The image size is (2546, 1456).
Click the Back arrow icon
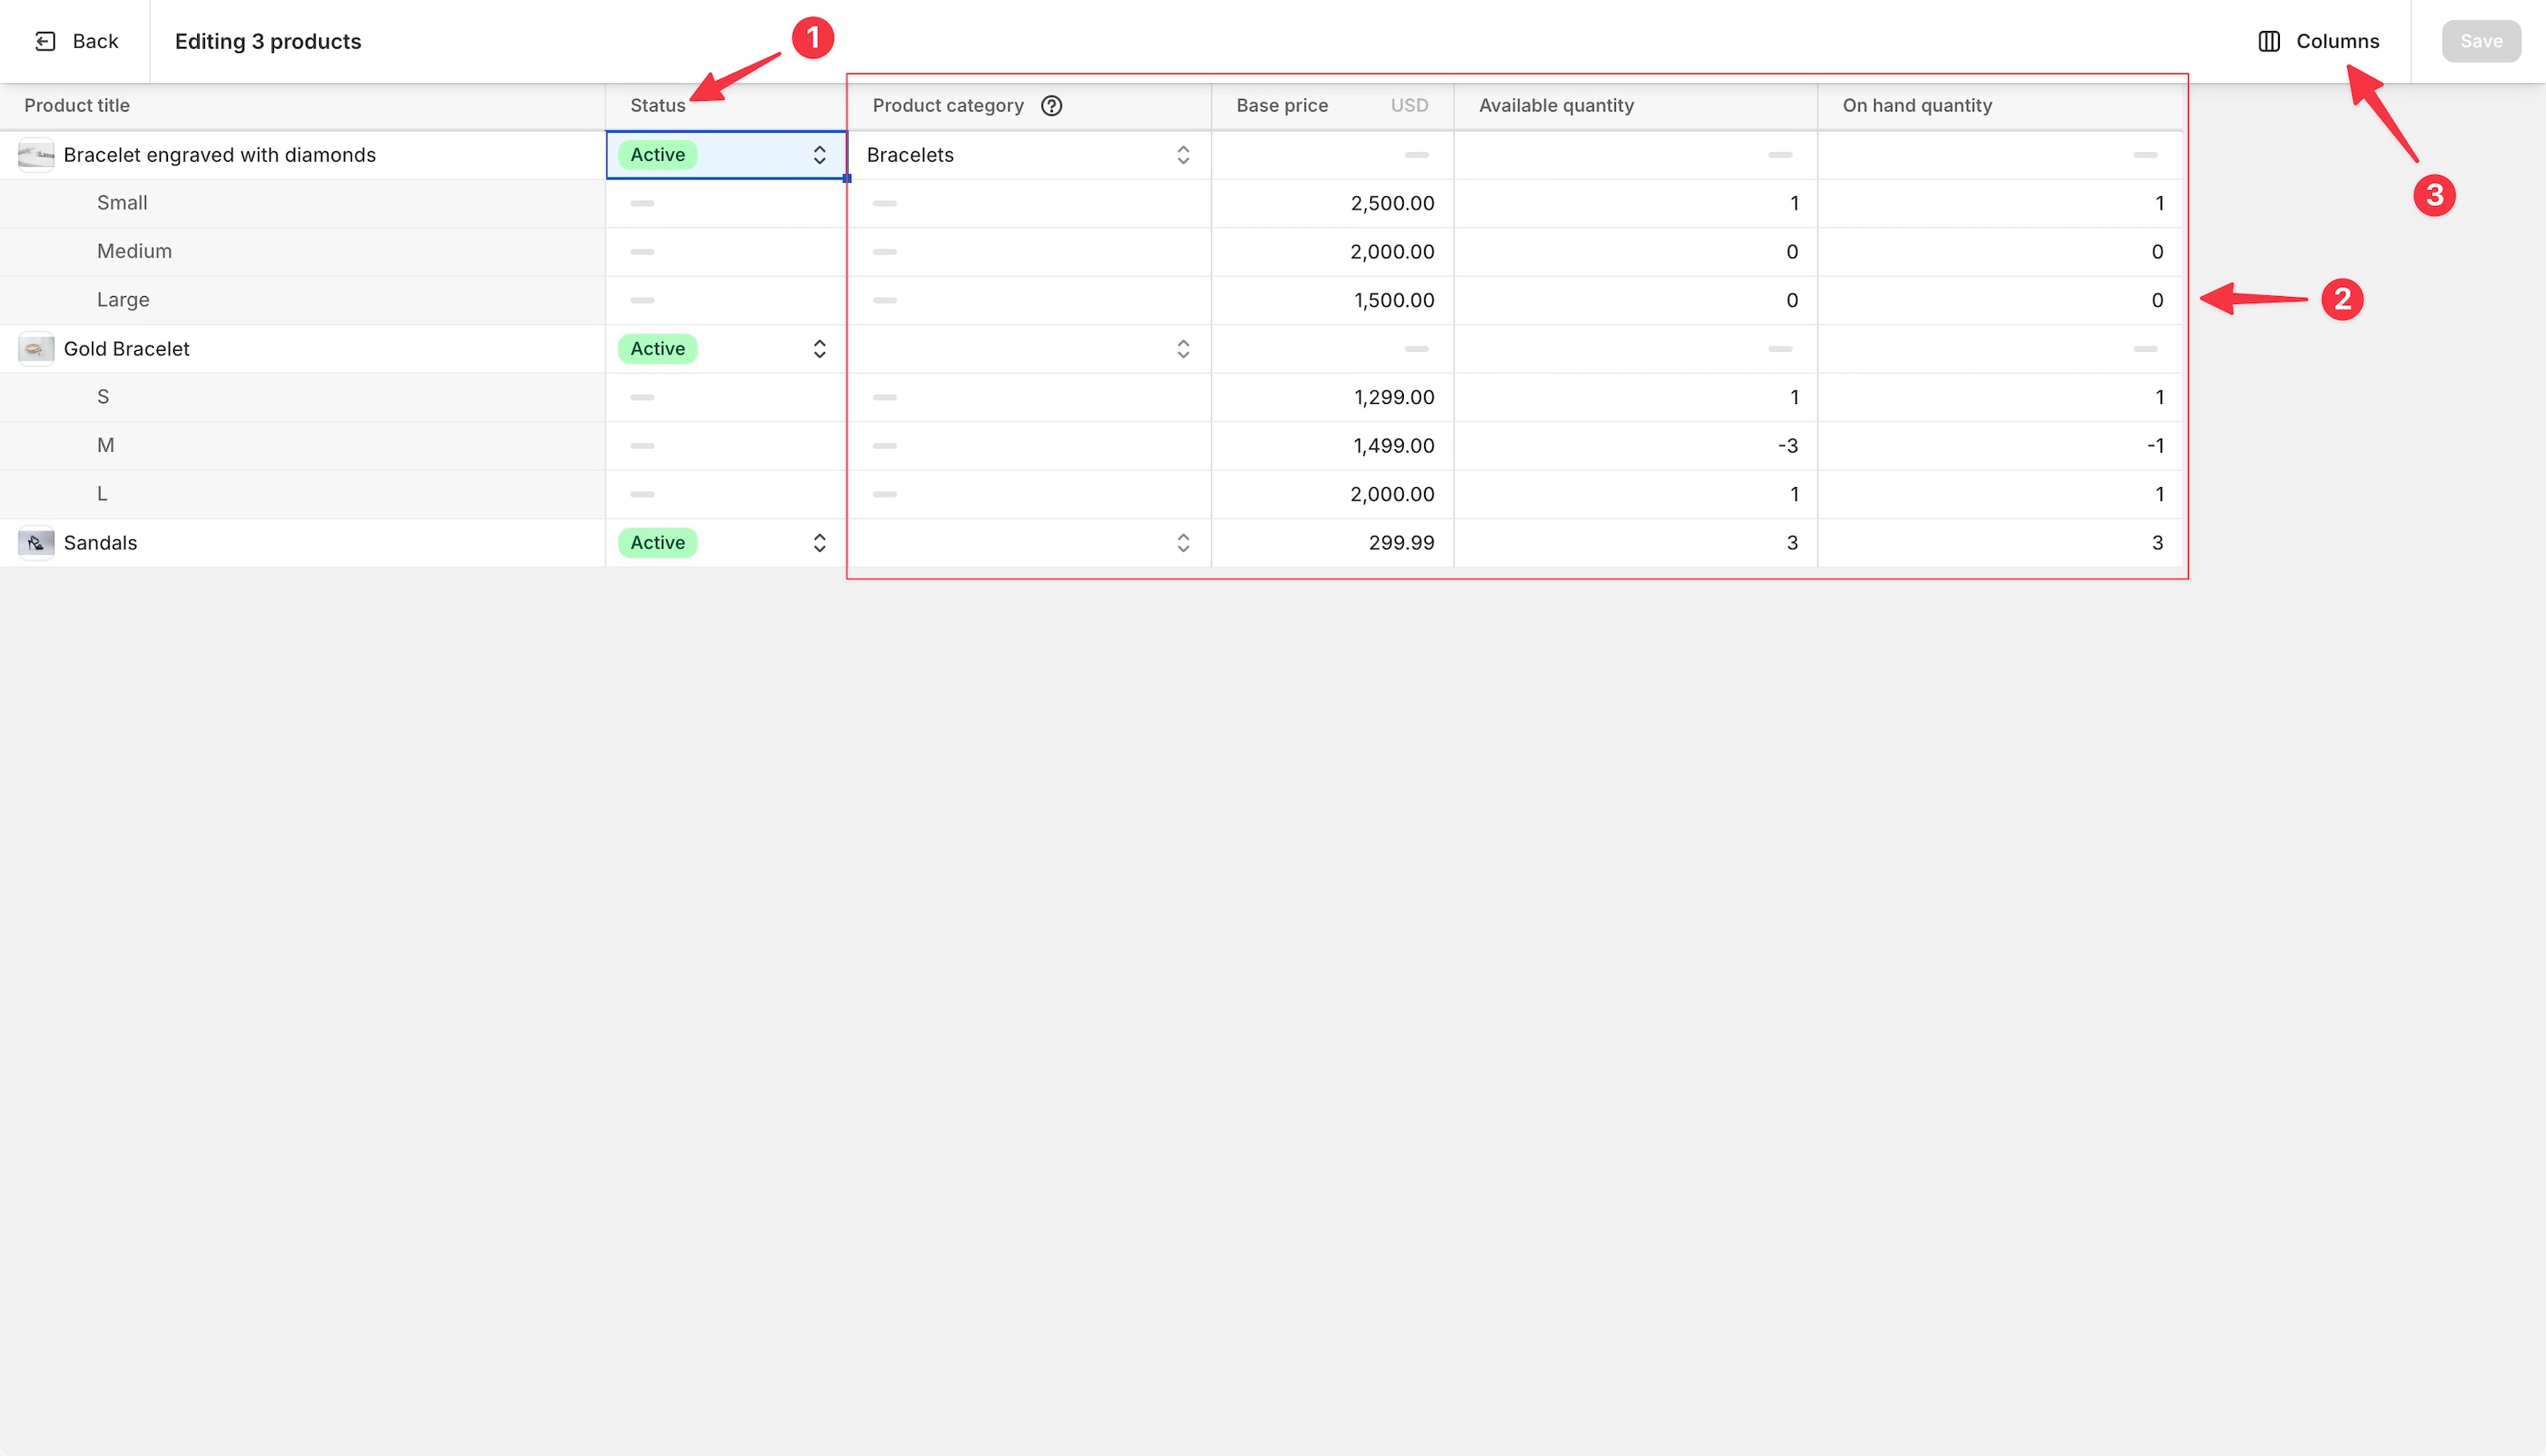point(45,41)
